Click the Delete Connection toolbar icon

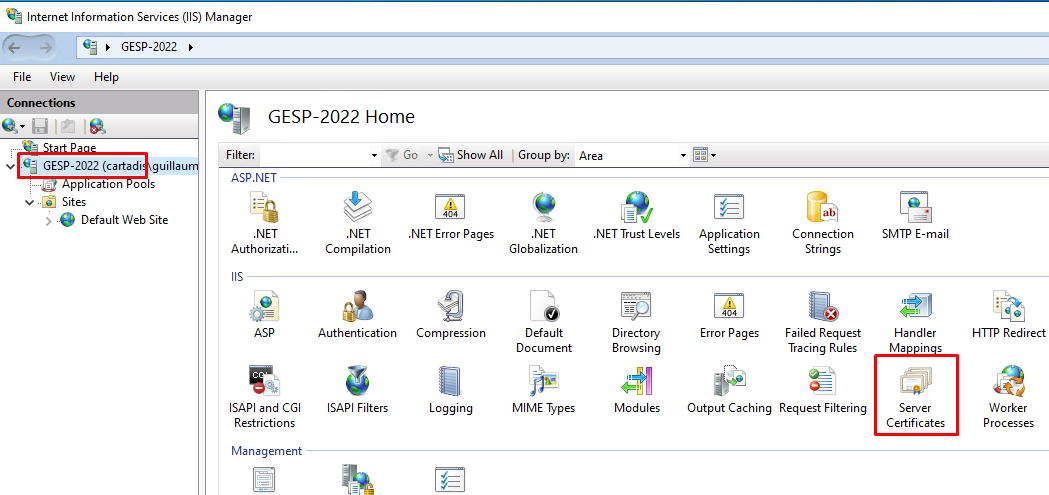[x=98, y=126]
